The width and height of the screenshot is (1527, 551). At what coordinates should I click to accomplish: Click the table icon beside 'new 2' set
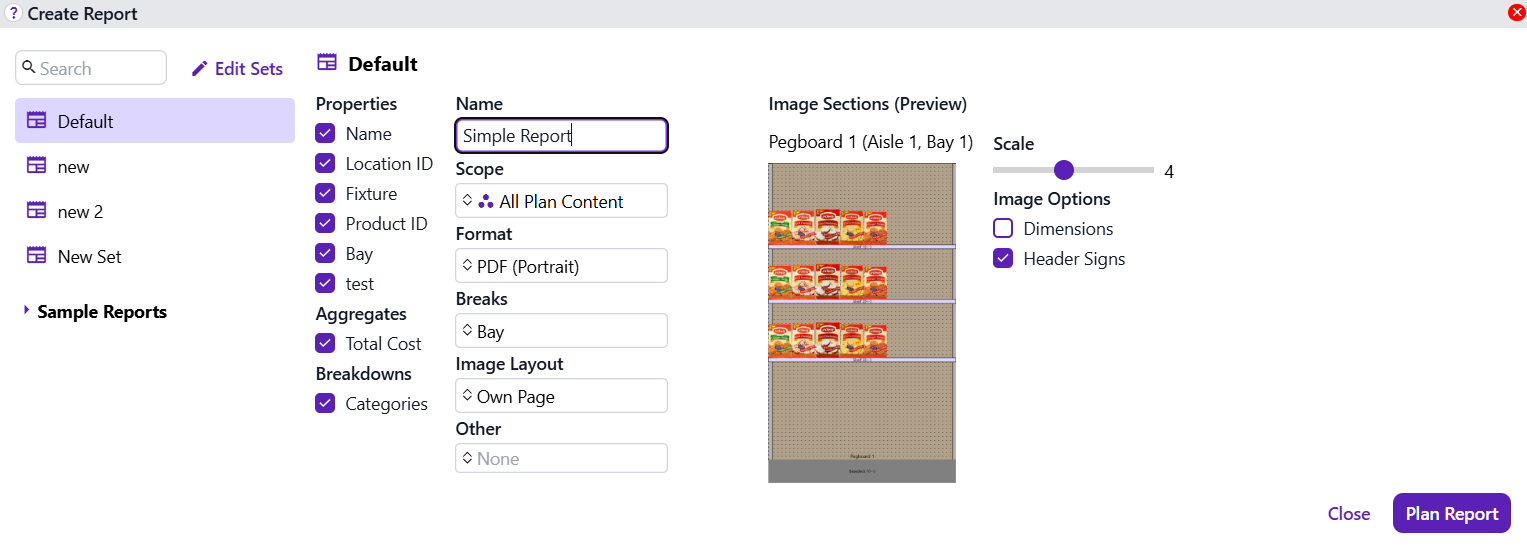click(x=37, y=211)
